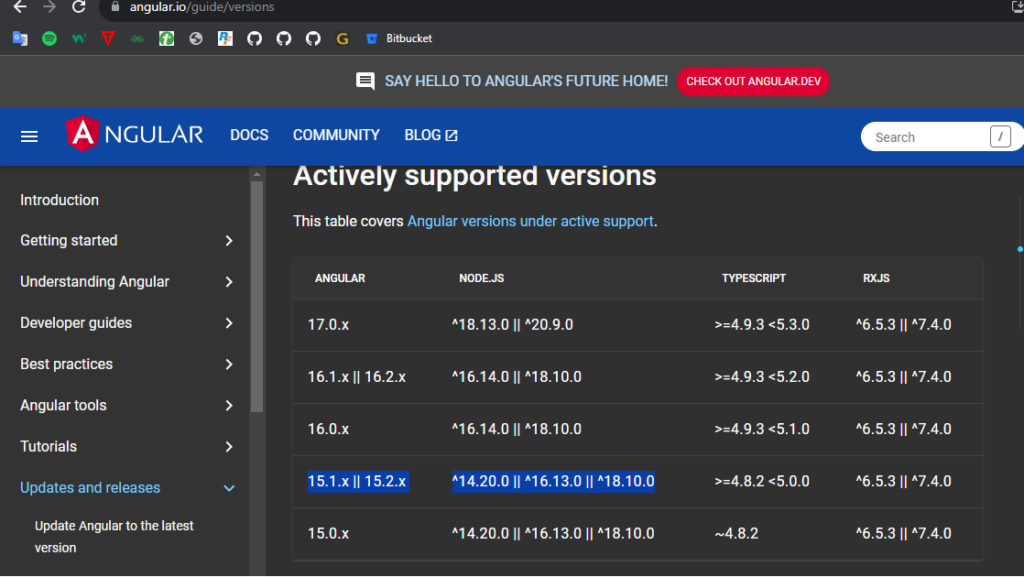
Task: Reload the page with the refresh icon
Action: pos(78,7)
